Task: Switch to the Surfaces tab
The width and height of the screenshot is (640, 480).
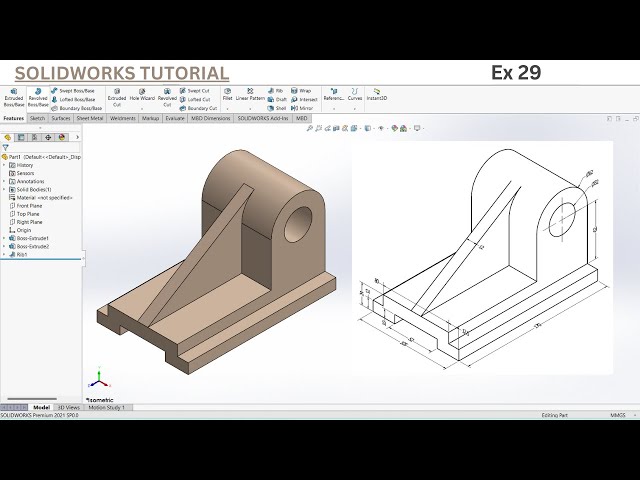Action: (x=61, y=118)
